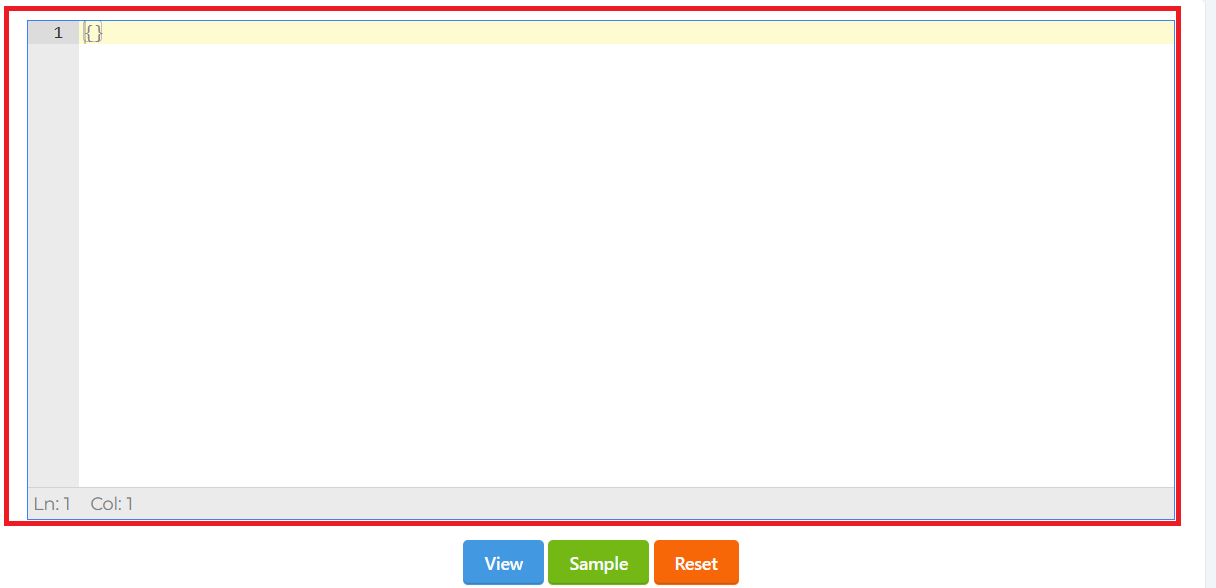The width and height of the screenshot is (1216, 588).
Task: Click the Ln: 1 line indicator
Action: click(52, 503)
